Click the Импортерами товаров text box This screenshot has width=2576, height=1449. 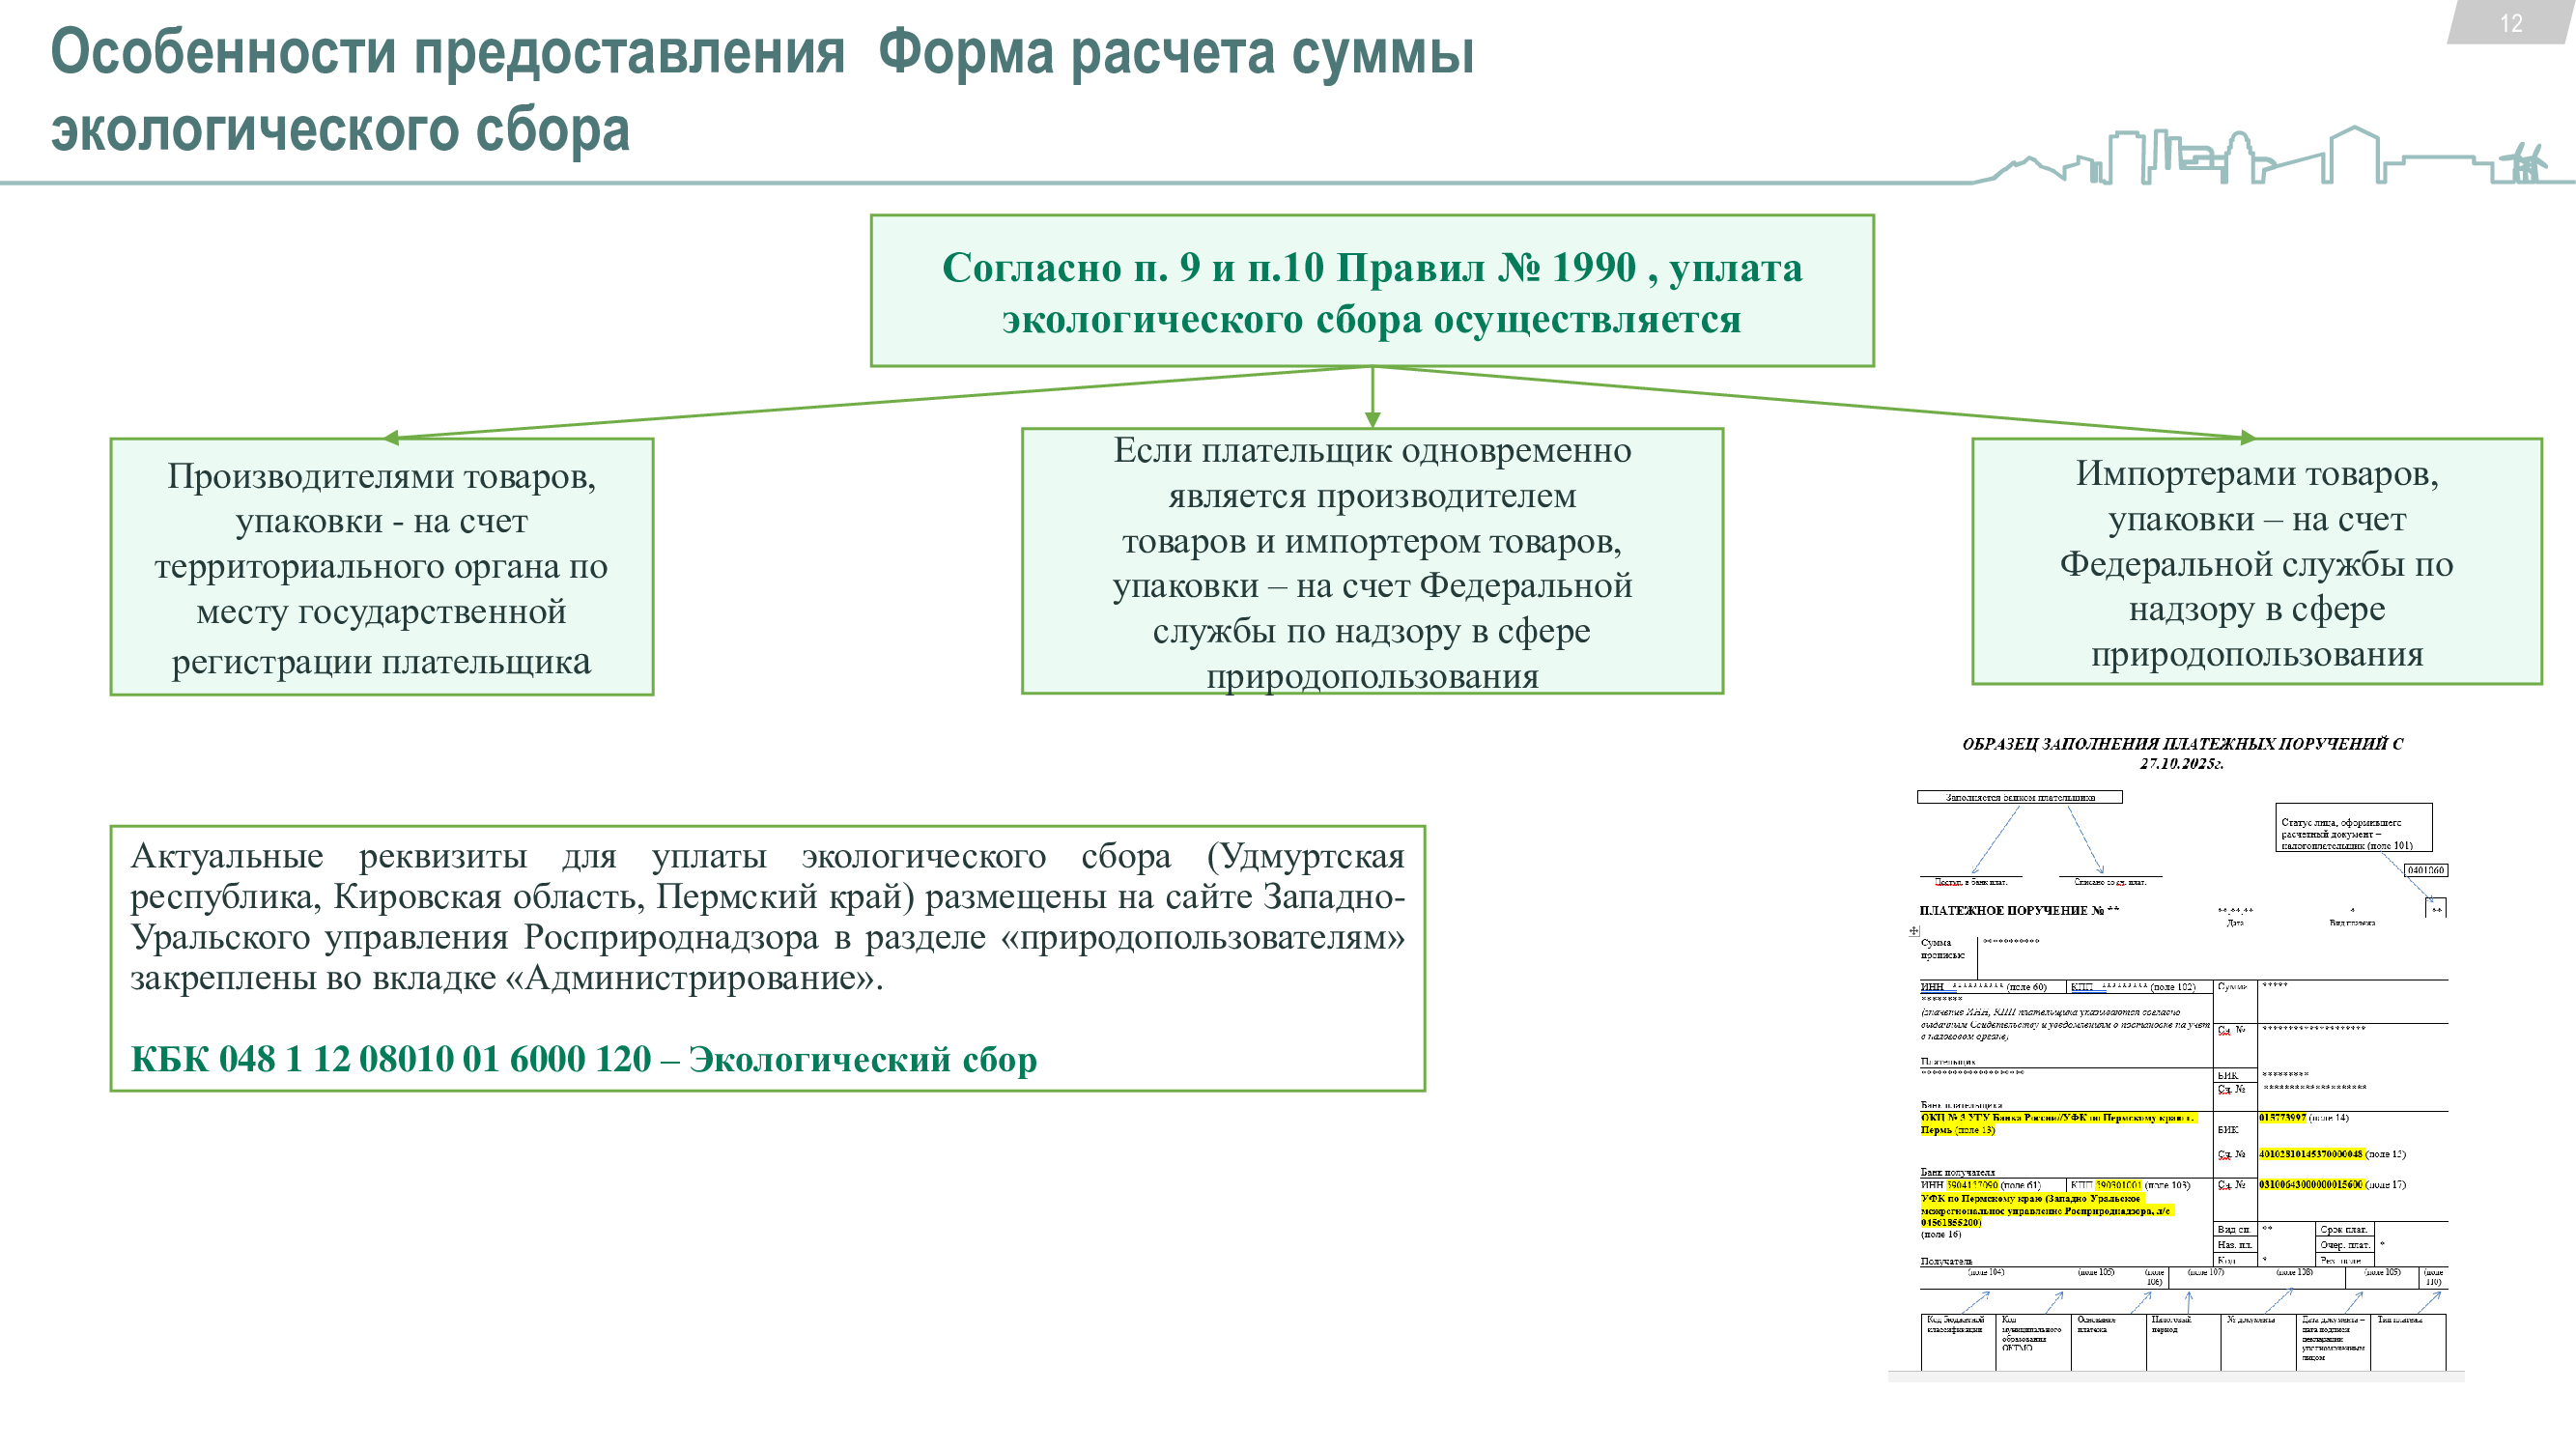(x=2256, y=562)
